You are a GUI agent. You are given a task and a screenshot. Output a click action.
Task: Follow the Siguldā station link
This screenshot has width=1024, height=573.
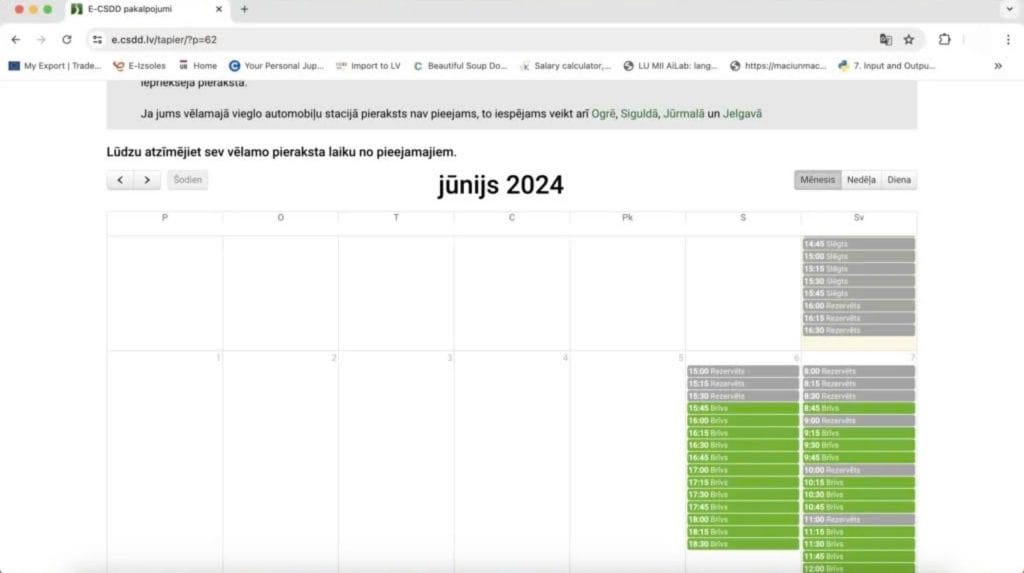(x=639, y=114)
